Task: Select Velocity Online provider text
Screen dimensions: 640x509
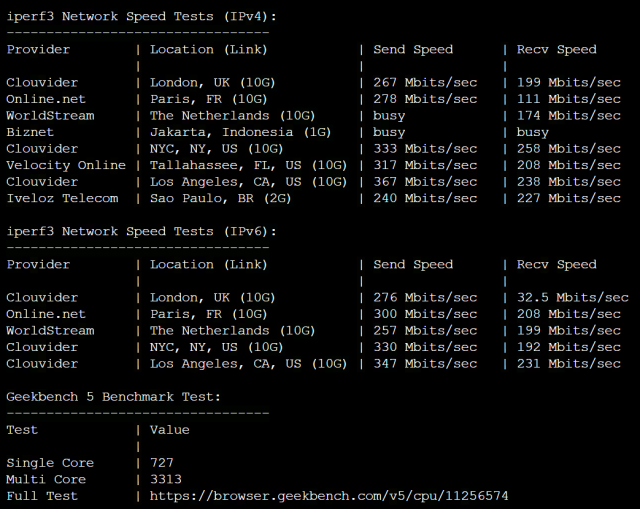Action: click(x=66, y=165)
